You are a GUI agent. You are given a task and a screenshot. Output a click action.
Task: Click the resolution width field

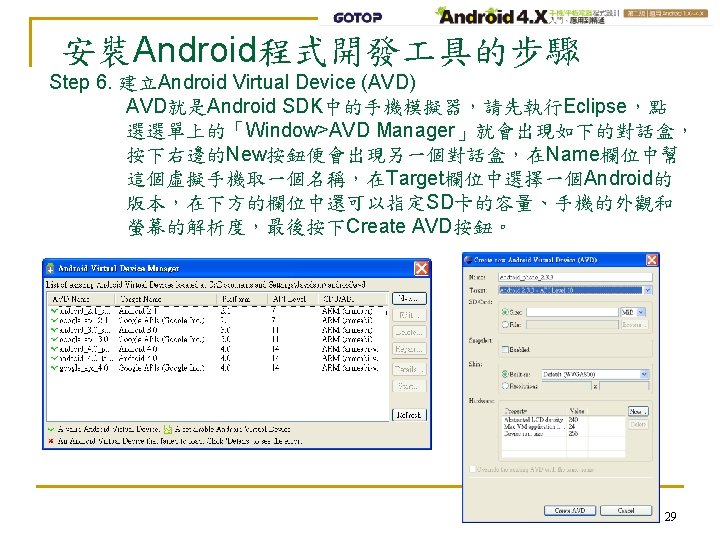(566, 386)
